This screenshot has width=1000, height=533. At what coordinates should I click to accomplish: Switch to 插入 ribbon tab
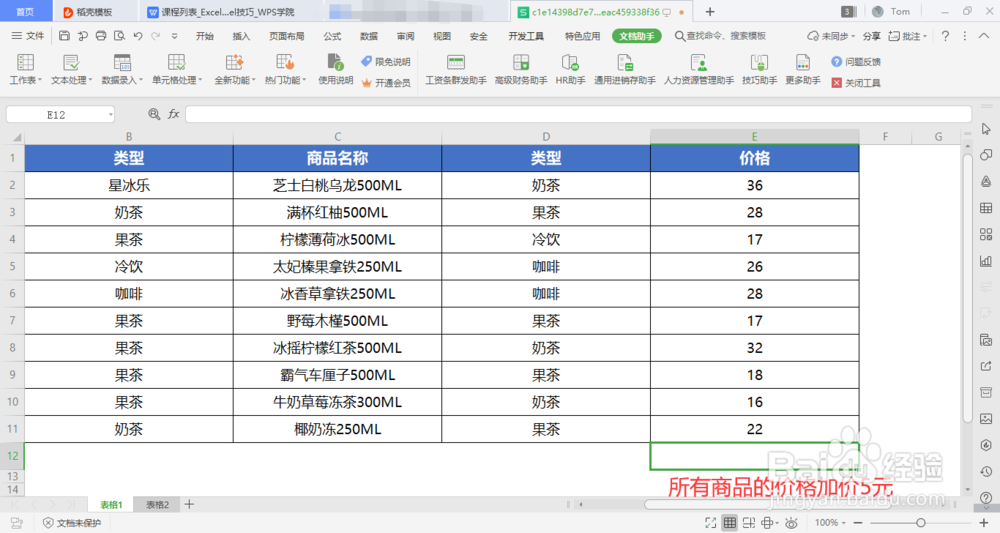pyautogui.click(x=241, y=36)
